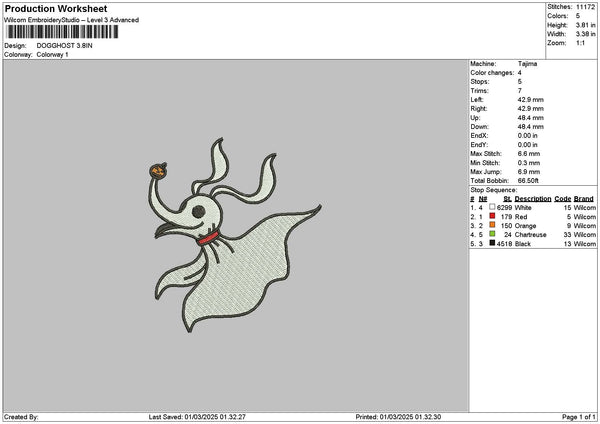Viewport: 600px width, 424px height.
Task: Click the 'Red' description in stop 2
Action: click(x=521, y=217)
